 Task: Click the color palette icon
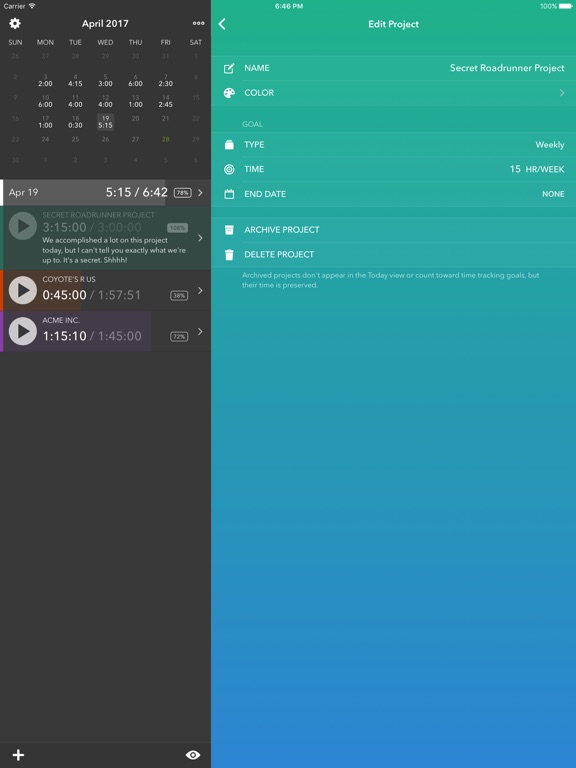click(x=229, y=93)
